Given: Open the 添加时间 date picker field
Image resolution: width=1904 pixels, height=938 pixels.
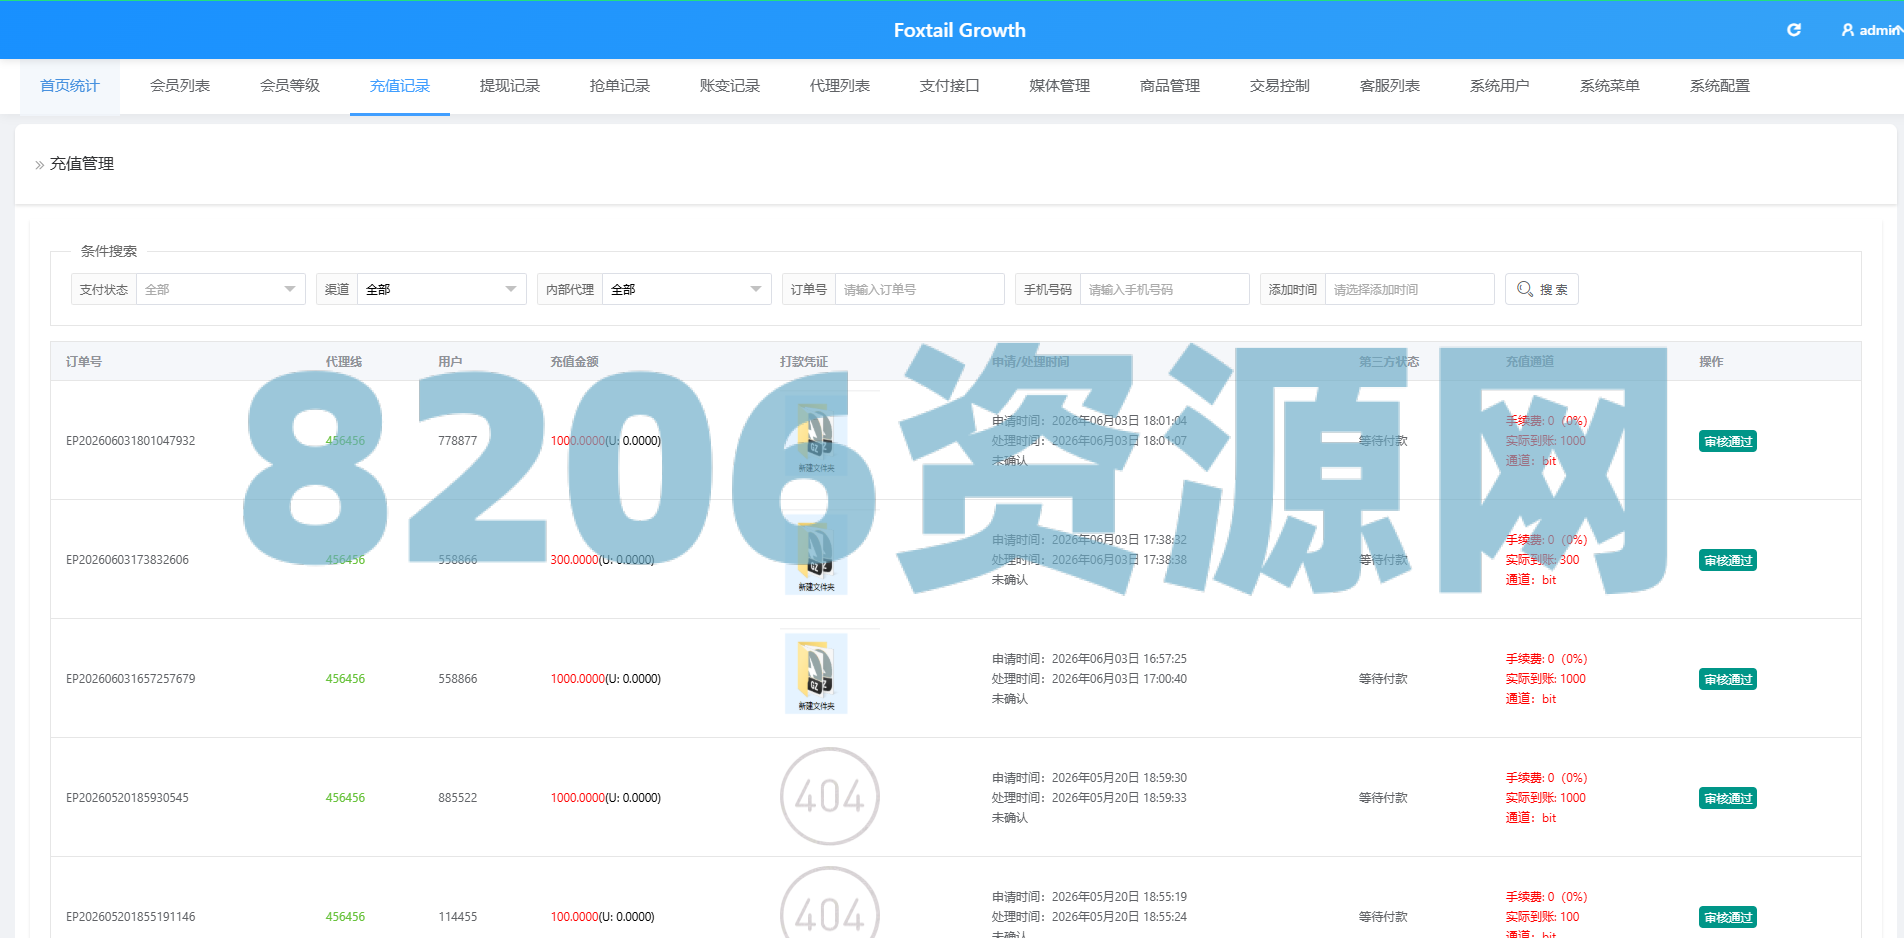Looking at the screenshot, I should click(x=1409, y=289).
